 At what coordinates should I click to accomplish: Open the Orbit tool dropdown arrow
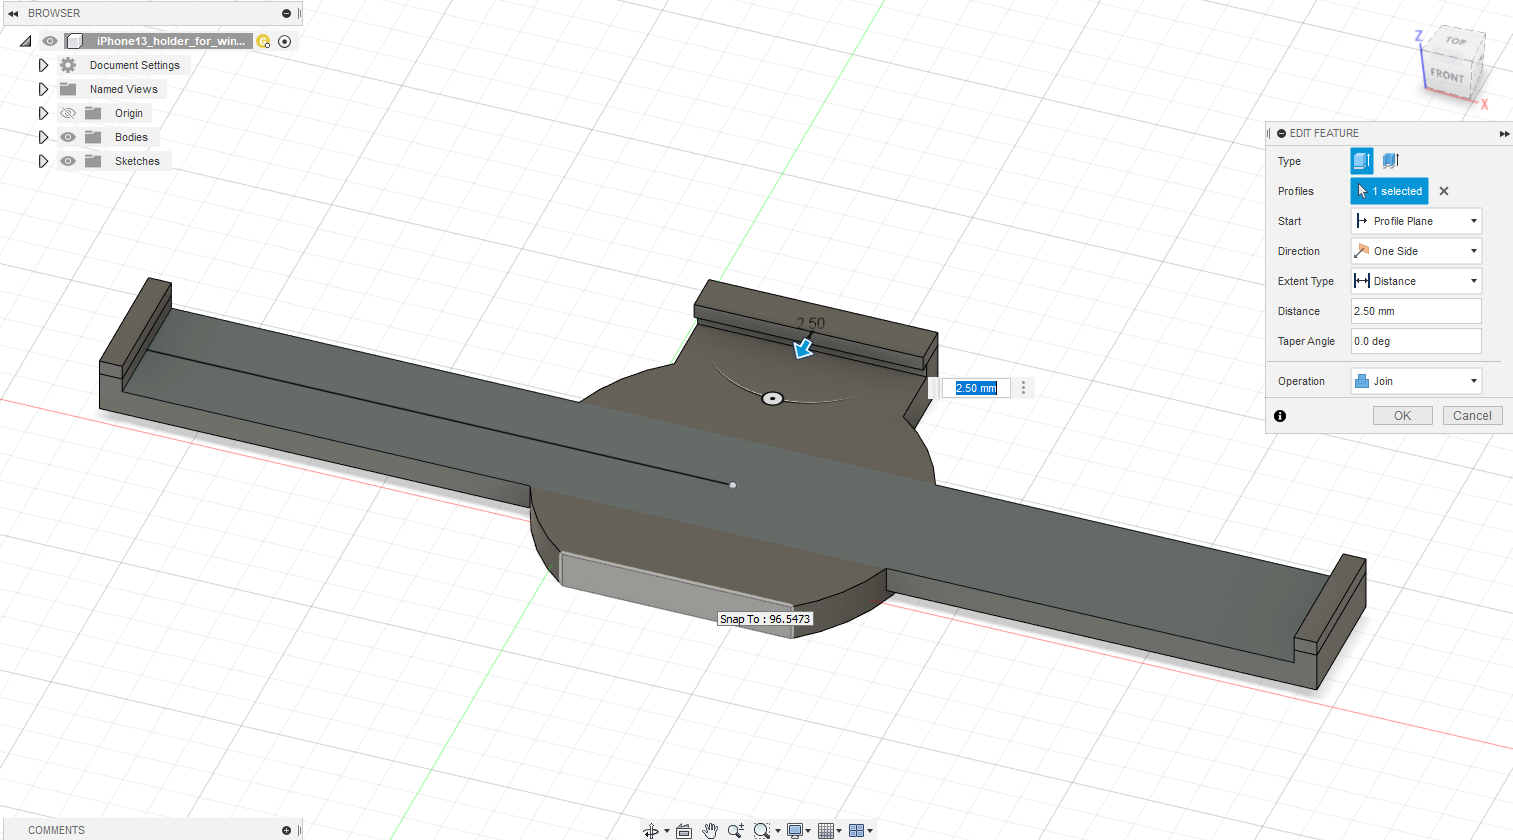667,831
